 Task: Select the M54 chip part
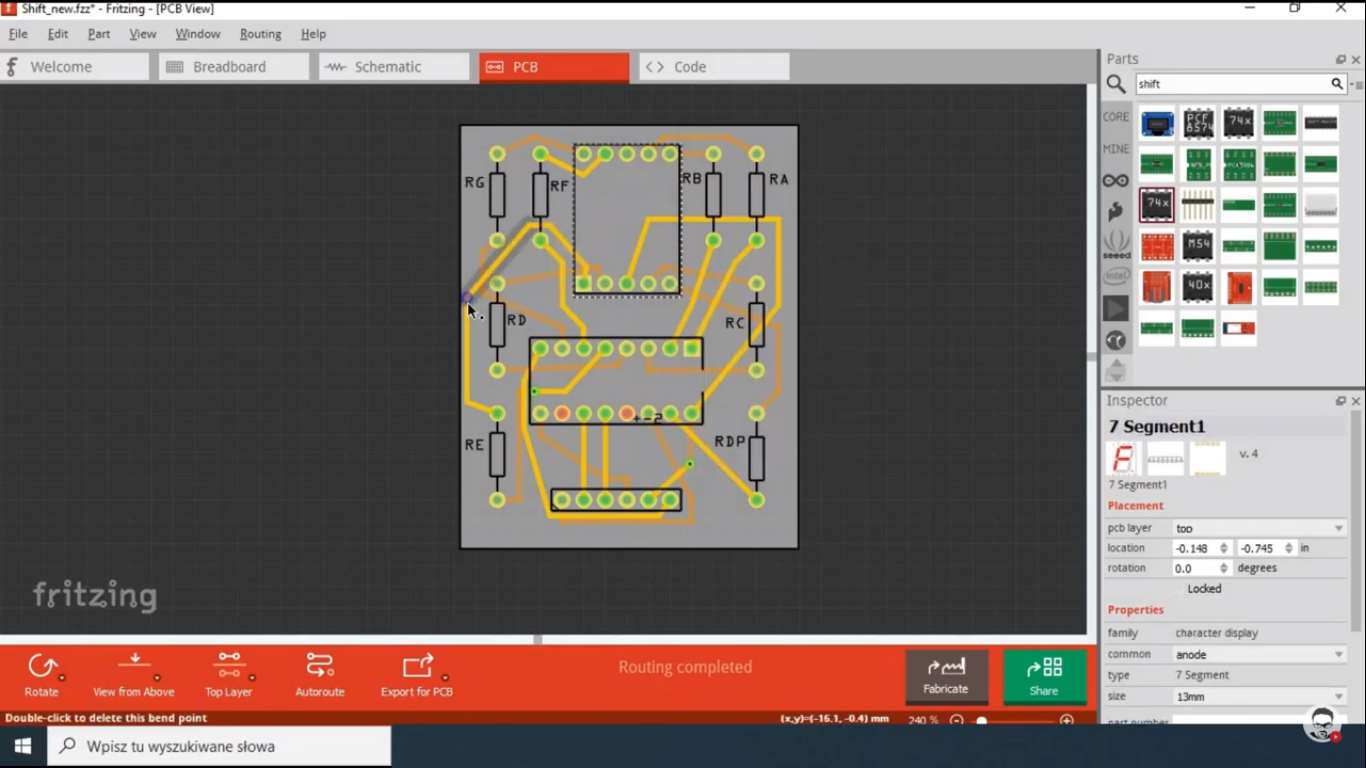[1198, 246]
